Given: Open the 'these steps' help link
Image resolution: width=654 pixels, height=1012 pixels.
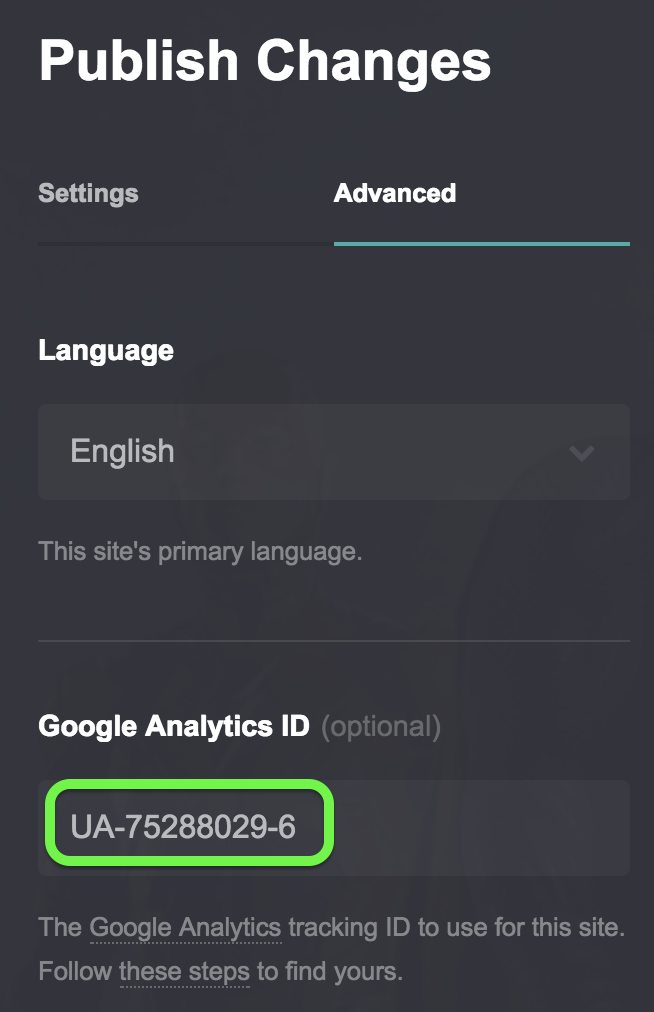Looking at the screenshot, I should [x=184, y=971].
